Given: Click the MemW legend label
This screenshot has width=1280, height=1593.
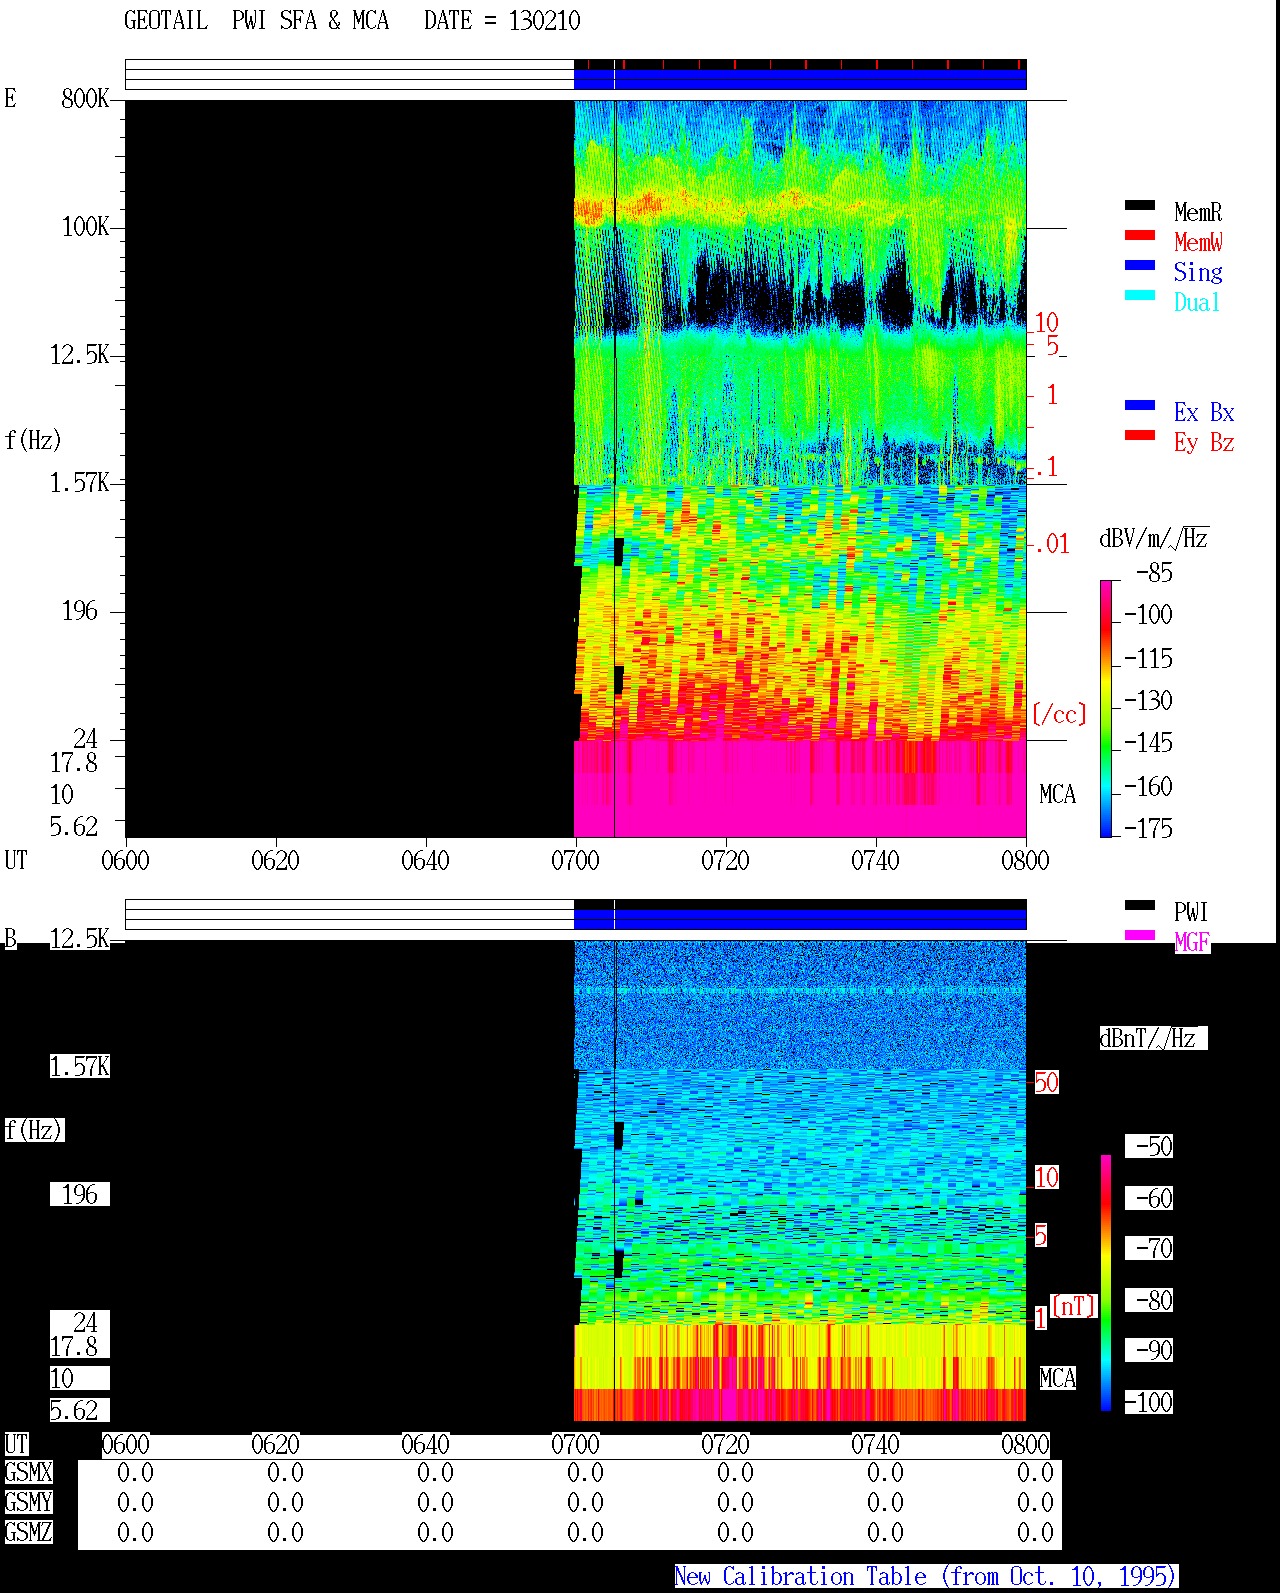Looking at the screenshot, I should 1198,242.
